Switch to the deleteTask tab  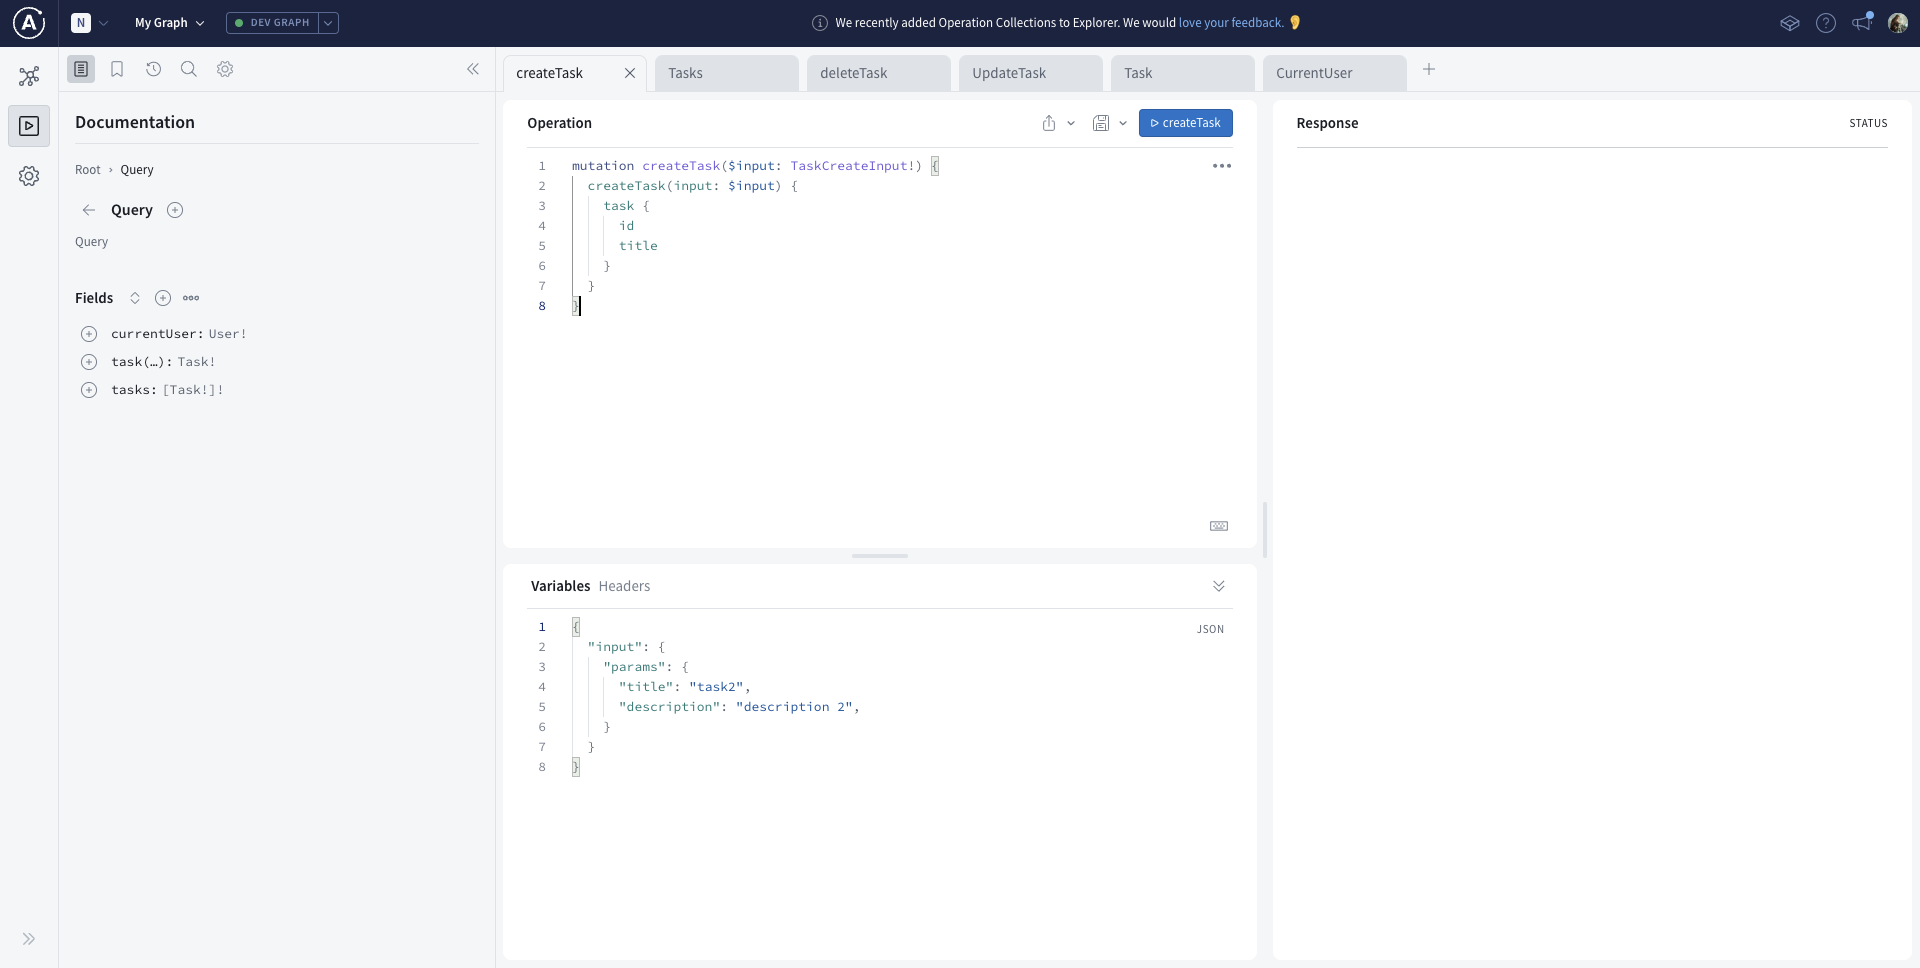tap(853, 72)
